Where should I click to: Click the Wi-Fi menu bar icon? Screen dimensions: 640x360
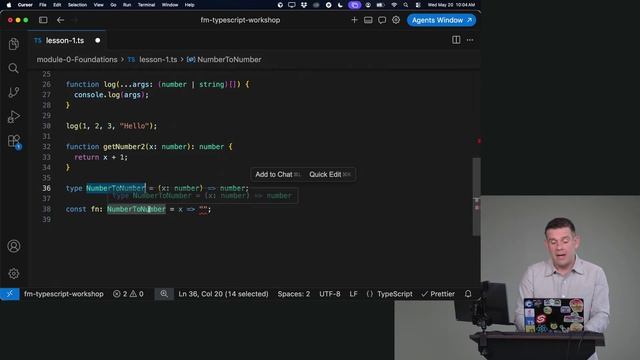pos(394,5)
